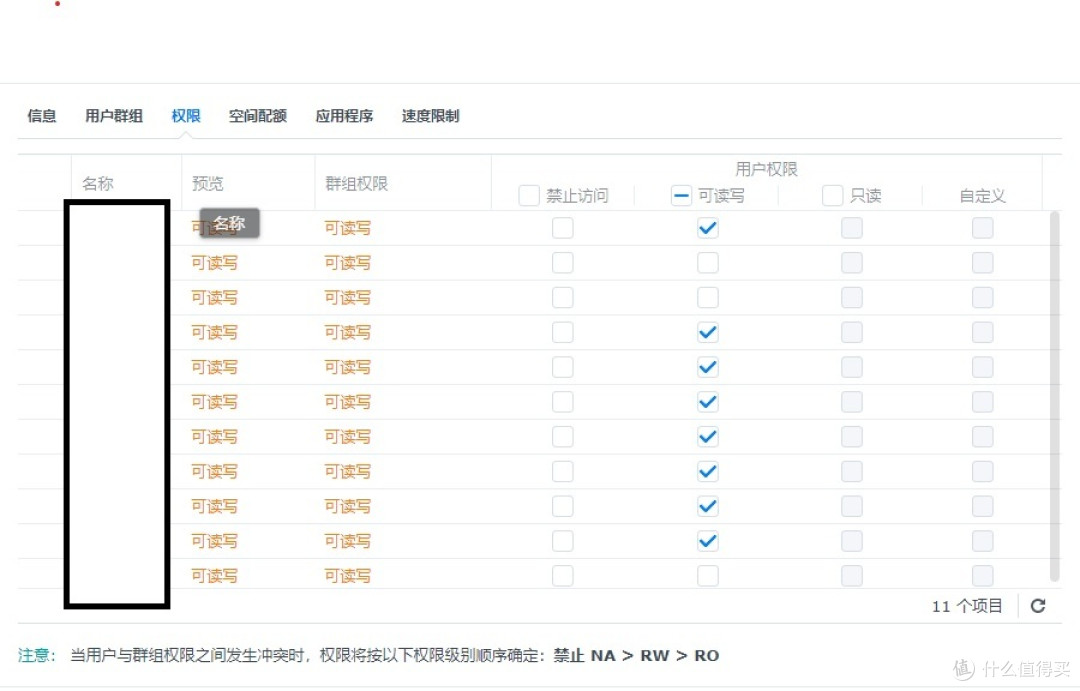
Task: Click the 预览 column header
Action: coord(208,184)
